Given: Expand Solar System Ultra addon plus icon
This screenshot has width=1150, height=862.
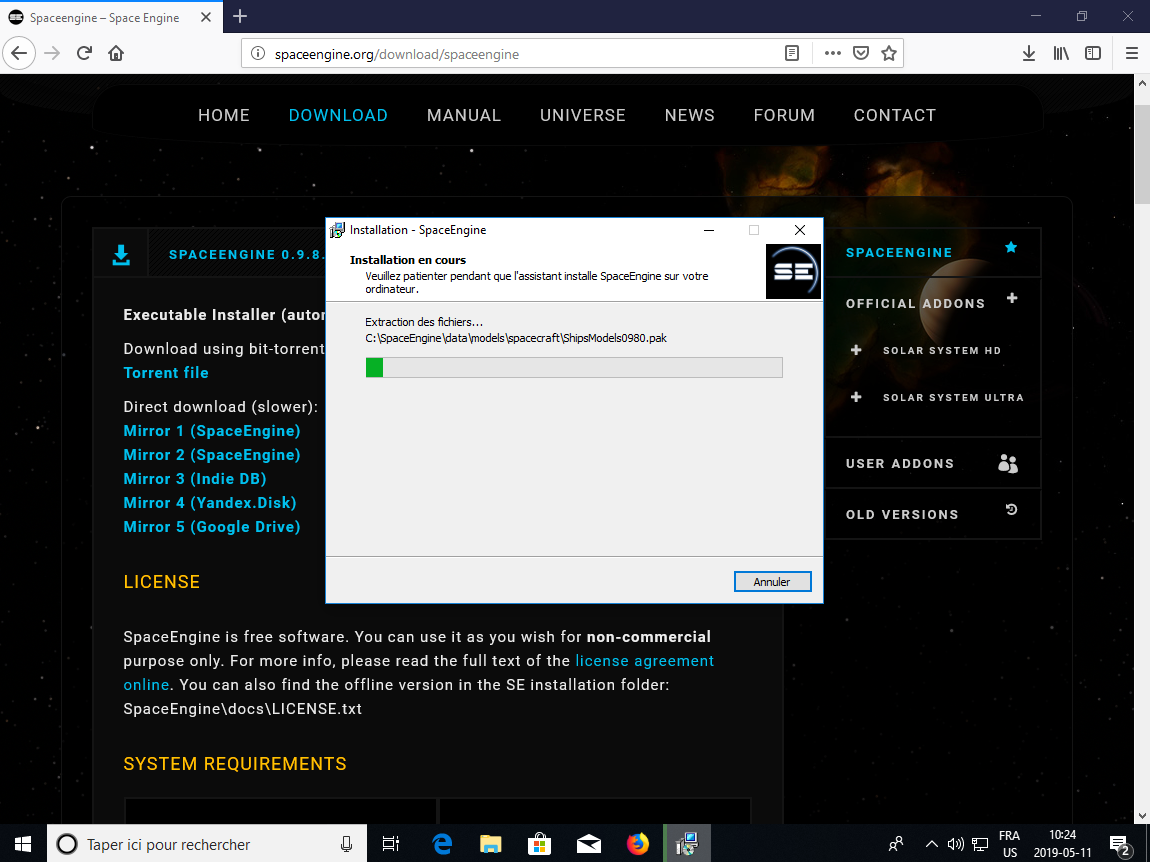Looking at the screenshot, I should (856, 397).
